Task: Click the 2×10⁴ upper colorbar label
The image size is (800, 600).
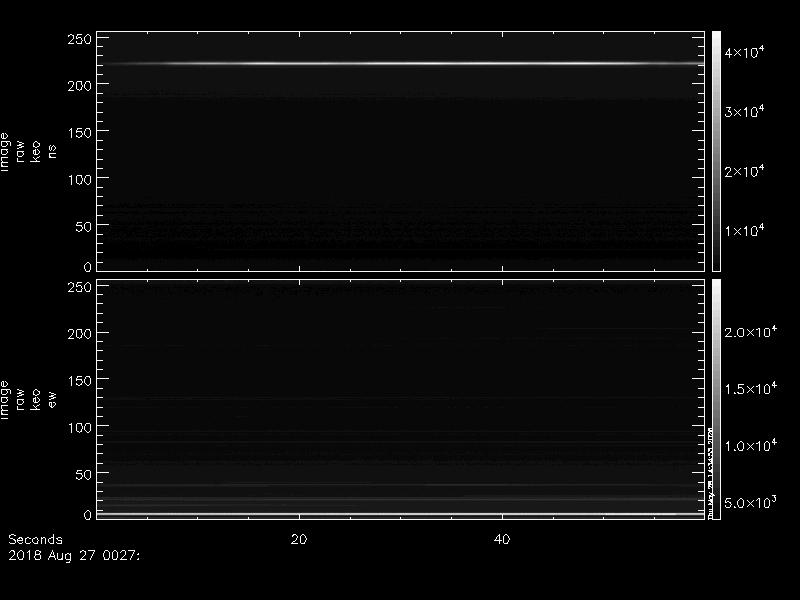Action: tap(744, 171)
